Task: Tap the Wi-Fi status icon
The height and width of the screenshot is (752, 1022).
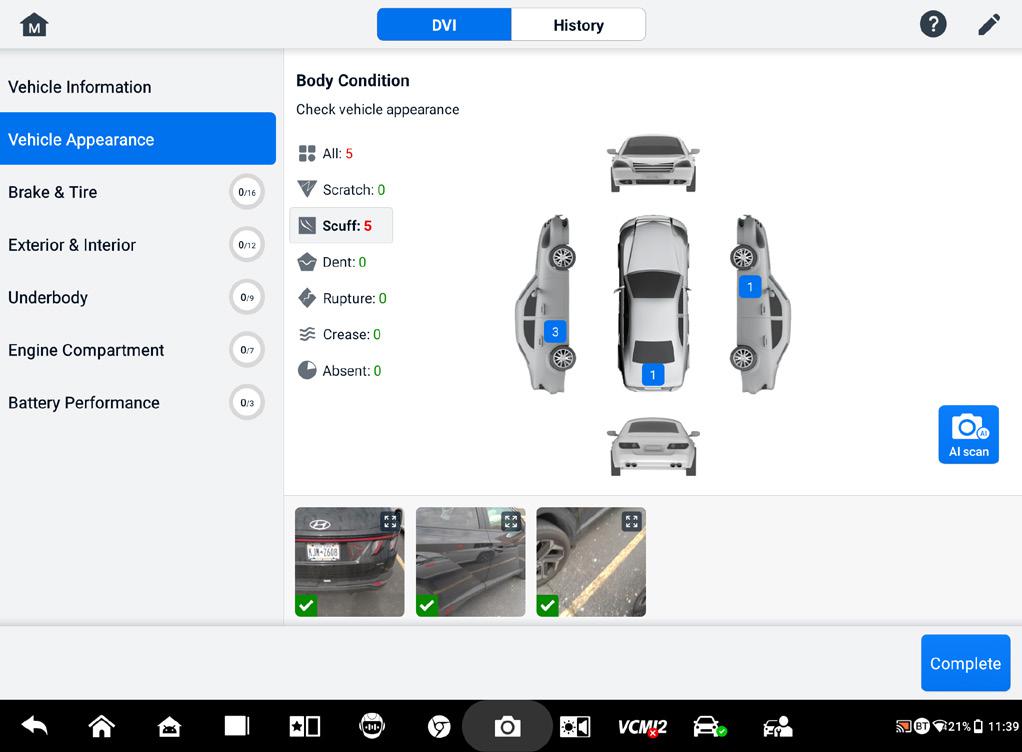Action: click(x=939, y=726)
